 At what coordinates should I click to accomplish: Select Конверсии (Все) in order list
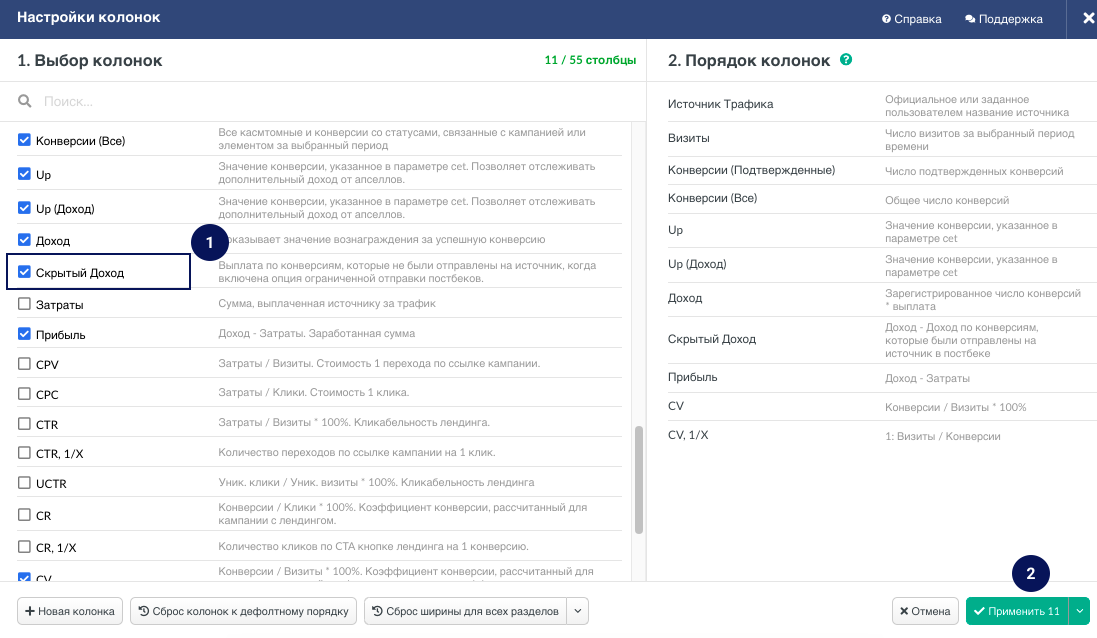pyautogui.click(x=881, y=199)
